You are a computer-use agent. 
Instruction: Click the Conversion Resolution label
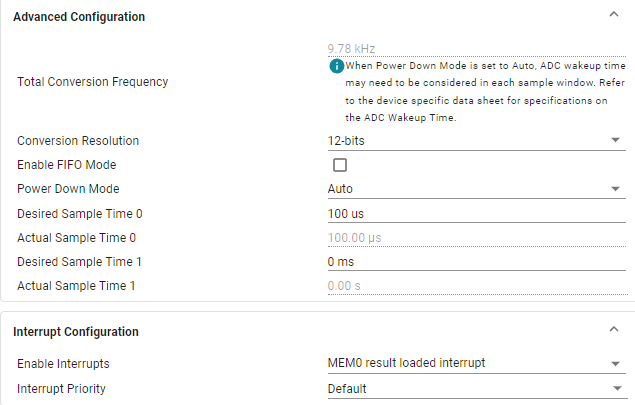[78, 141]
